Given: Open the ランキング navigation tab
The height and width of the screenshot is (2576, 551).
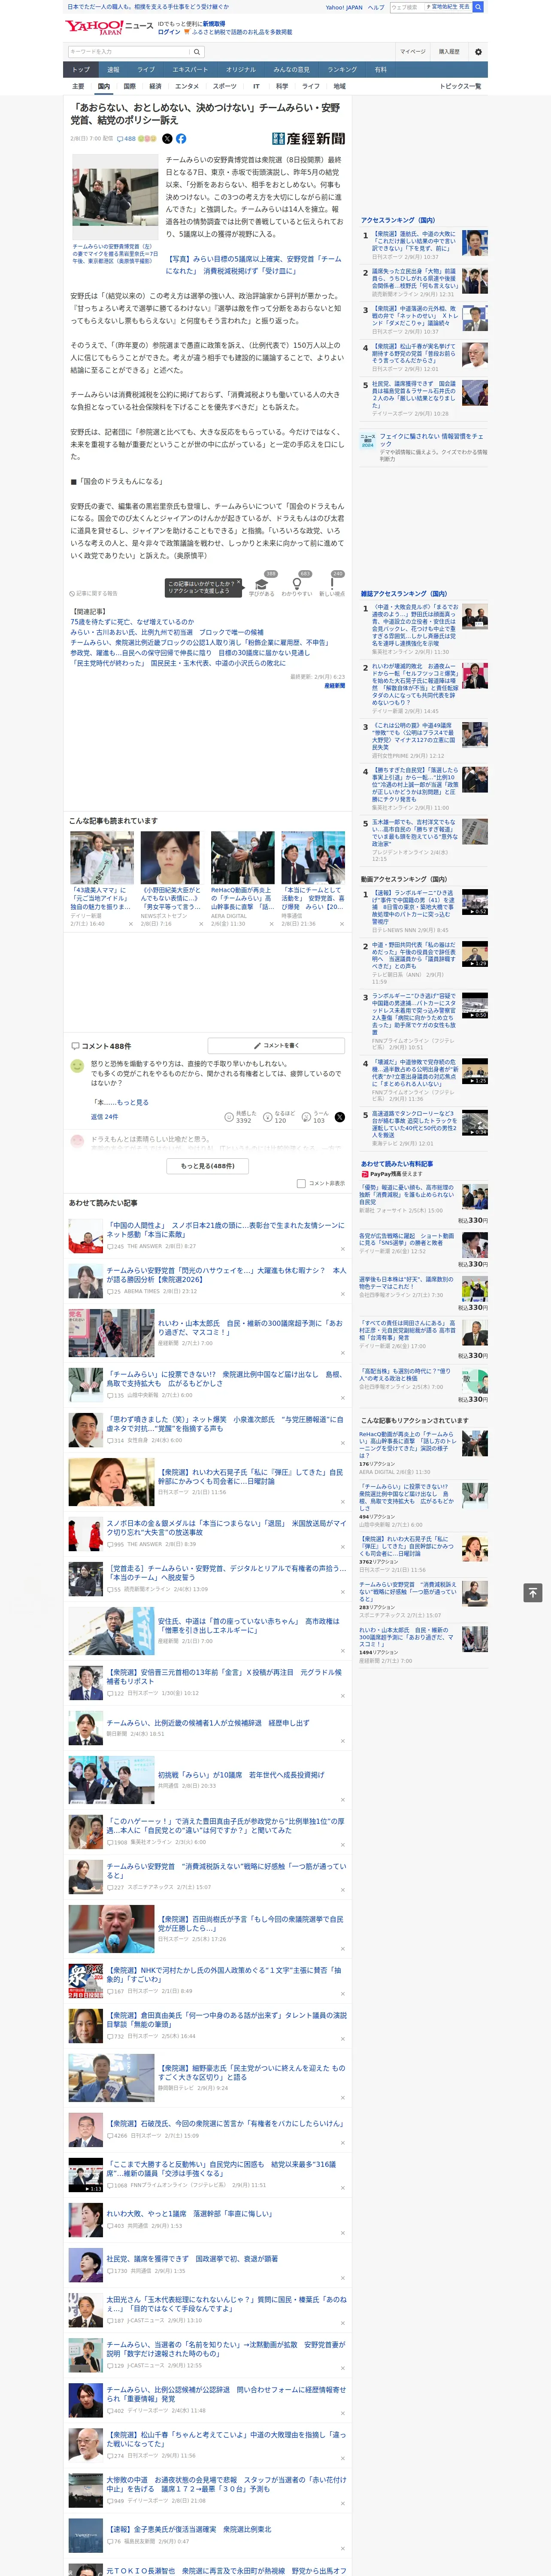Looking at the screenshot, I should pos(342,70).
